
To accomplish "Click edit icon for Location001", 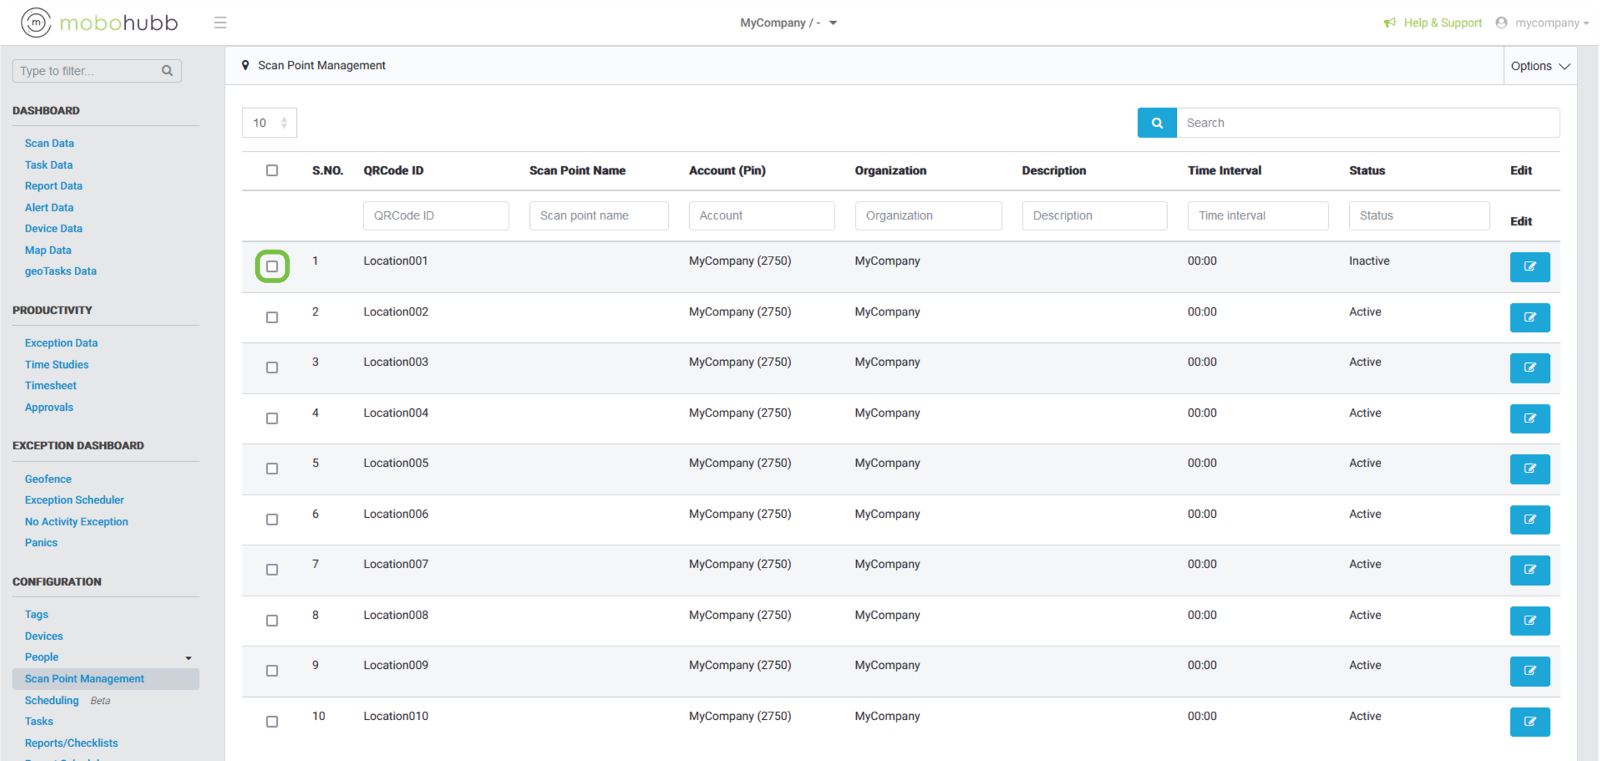I will click(x=1529, y=267).
